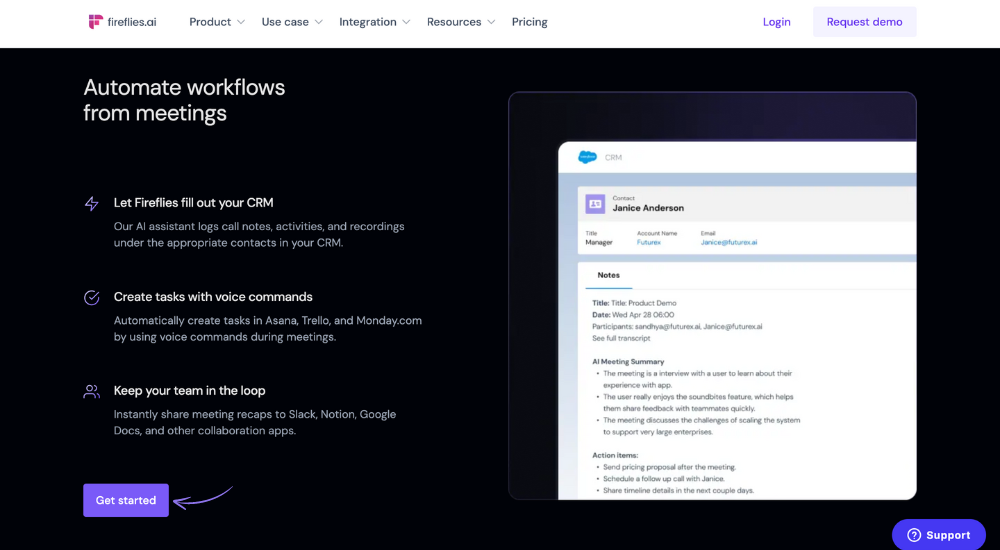
Task: Expand the Use case menu
Action: tap(292, 22)
